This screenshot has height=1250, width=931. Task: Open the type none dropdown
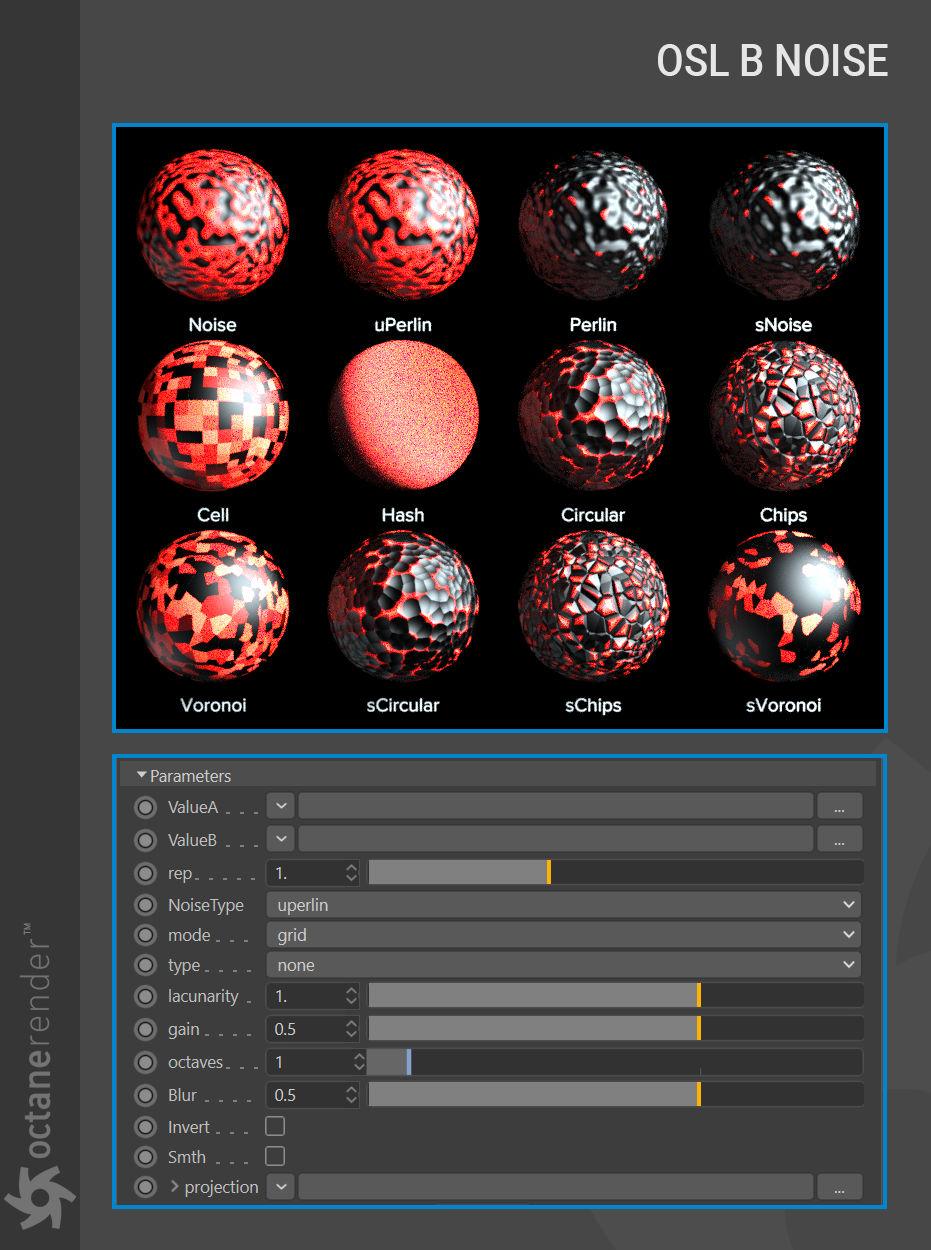click(x=564, y=965)
